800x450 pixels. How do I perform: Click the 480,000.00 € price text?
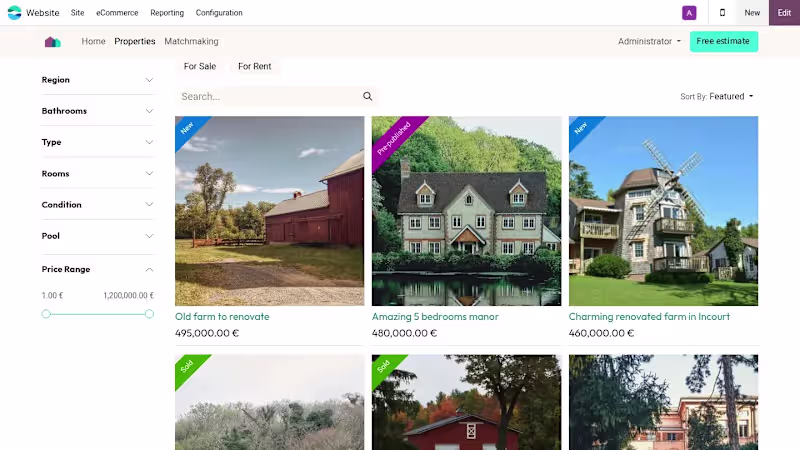point(404,333)
